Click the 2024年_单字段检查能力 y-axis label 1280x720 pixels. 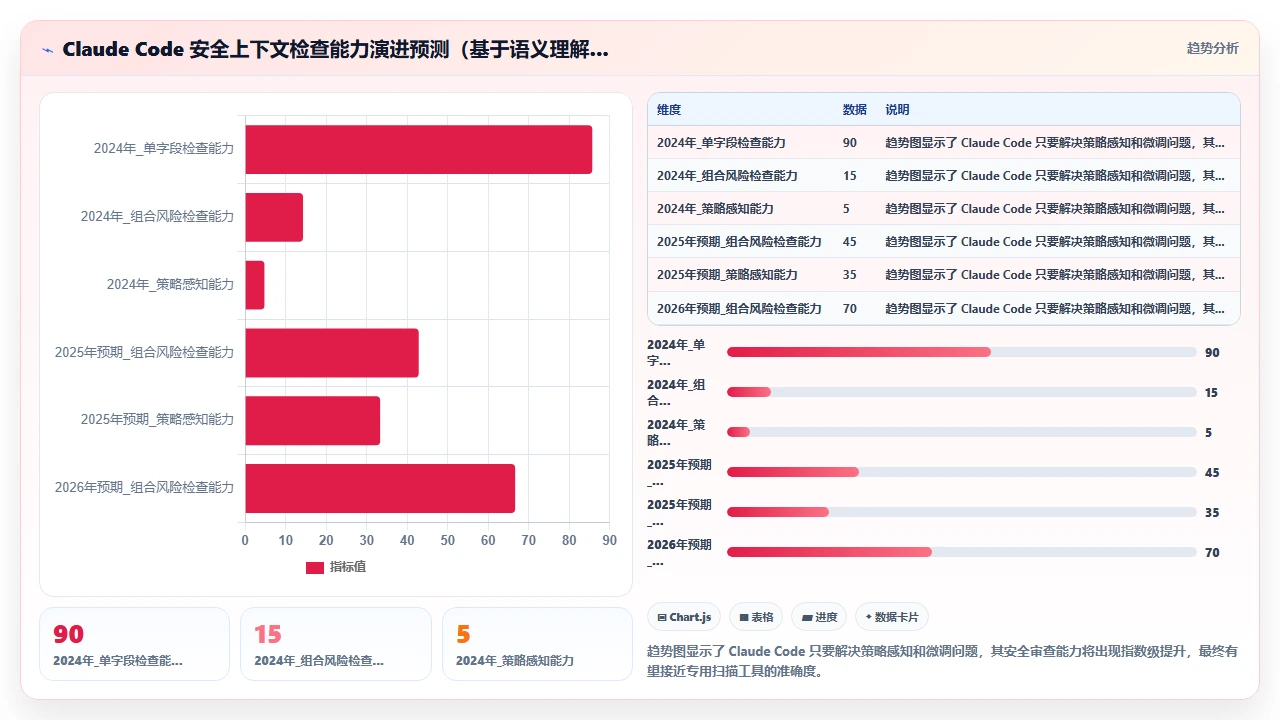164,148
